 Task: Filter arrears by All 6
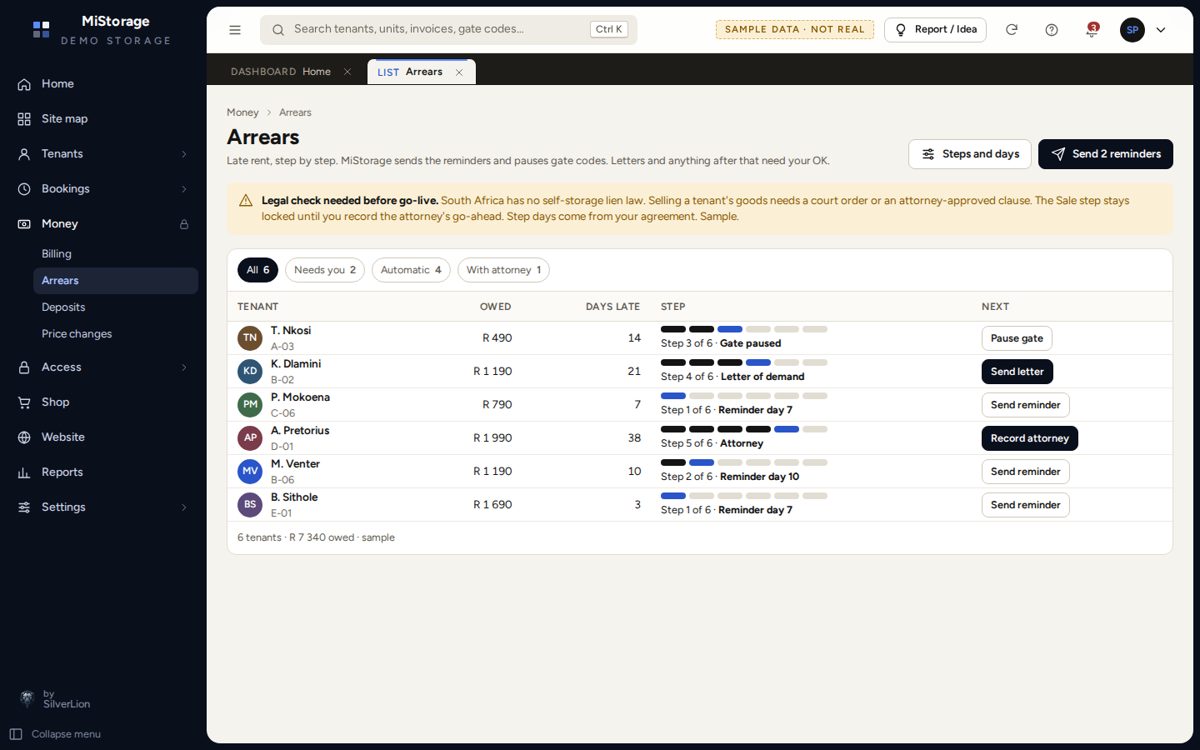(258, 270)
